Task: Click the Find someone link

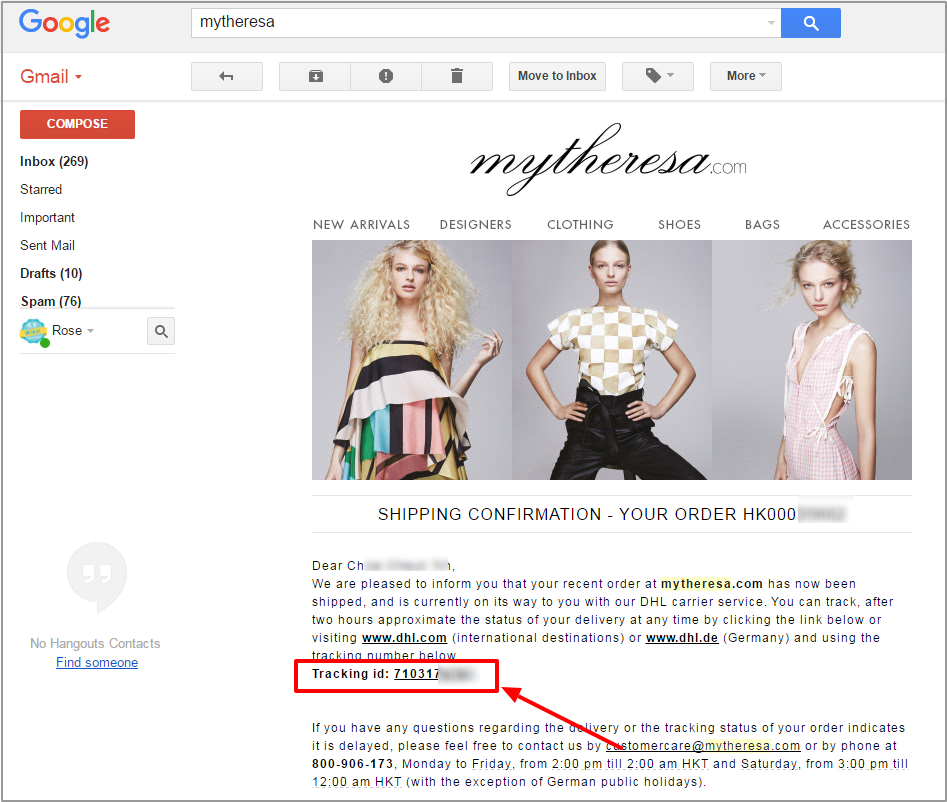Action: point(97,662)
